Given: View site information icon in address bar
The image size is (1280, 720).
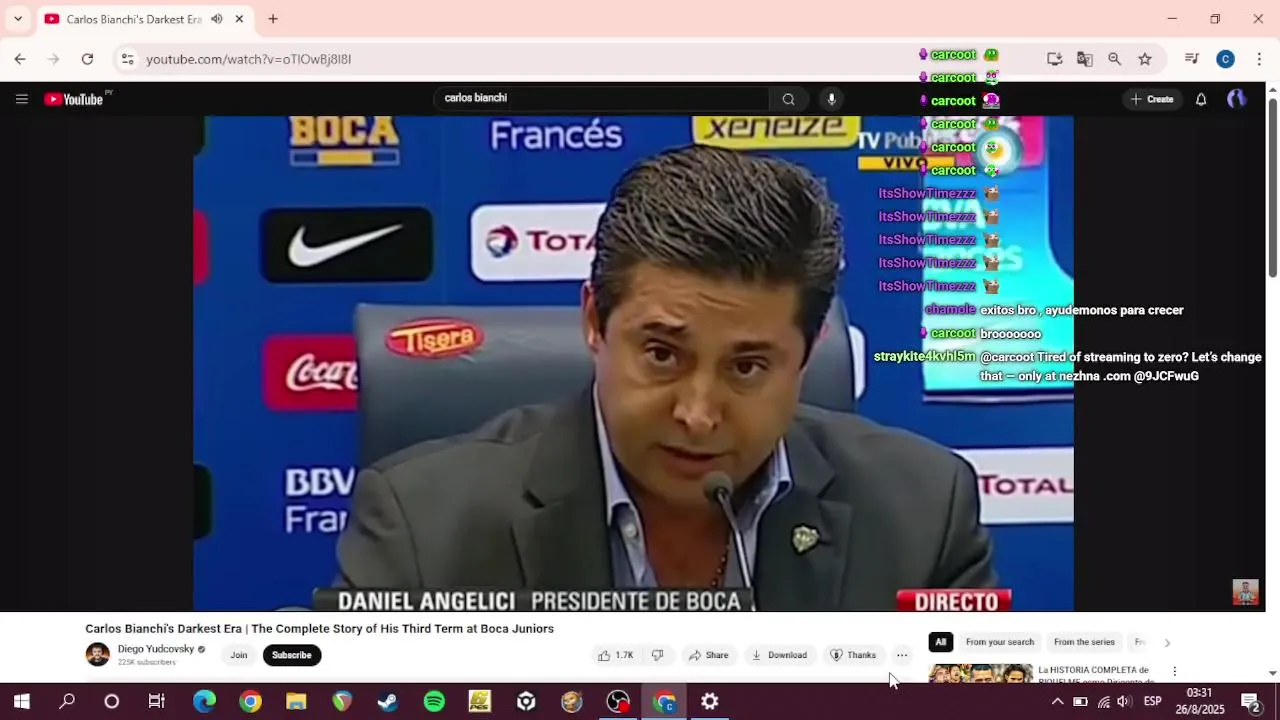Looking at the screenshot, I should 127,59.
